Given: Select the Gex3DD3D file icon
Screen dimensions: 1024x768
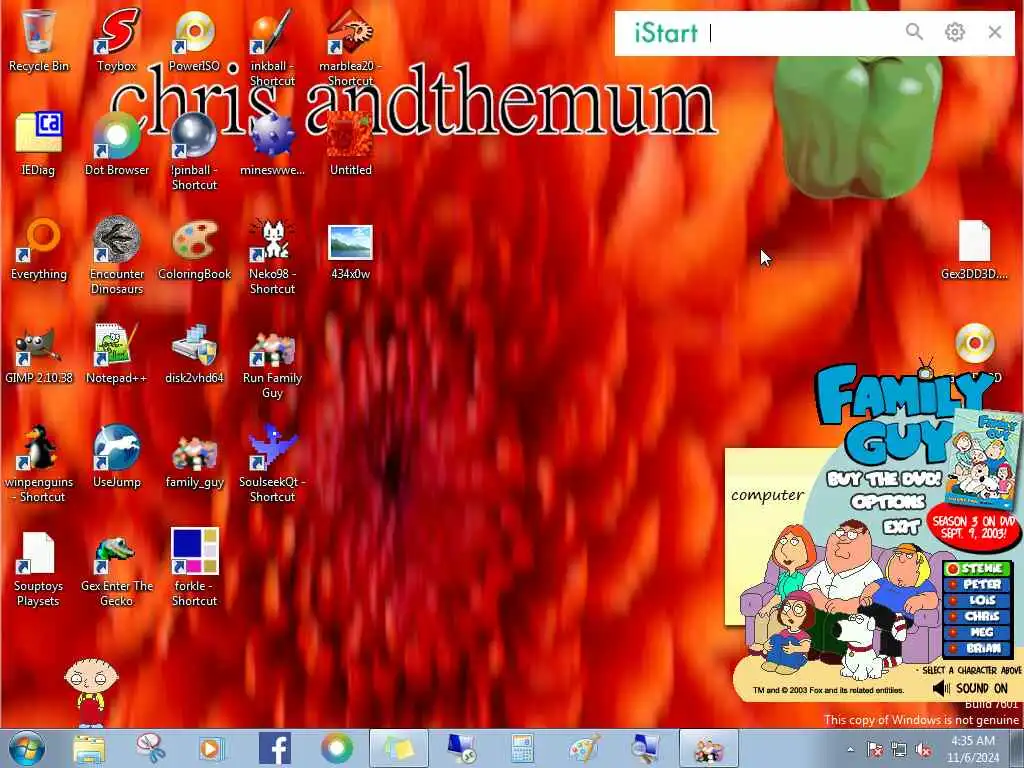Looking at the screenshot, I should click(974, 240).
